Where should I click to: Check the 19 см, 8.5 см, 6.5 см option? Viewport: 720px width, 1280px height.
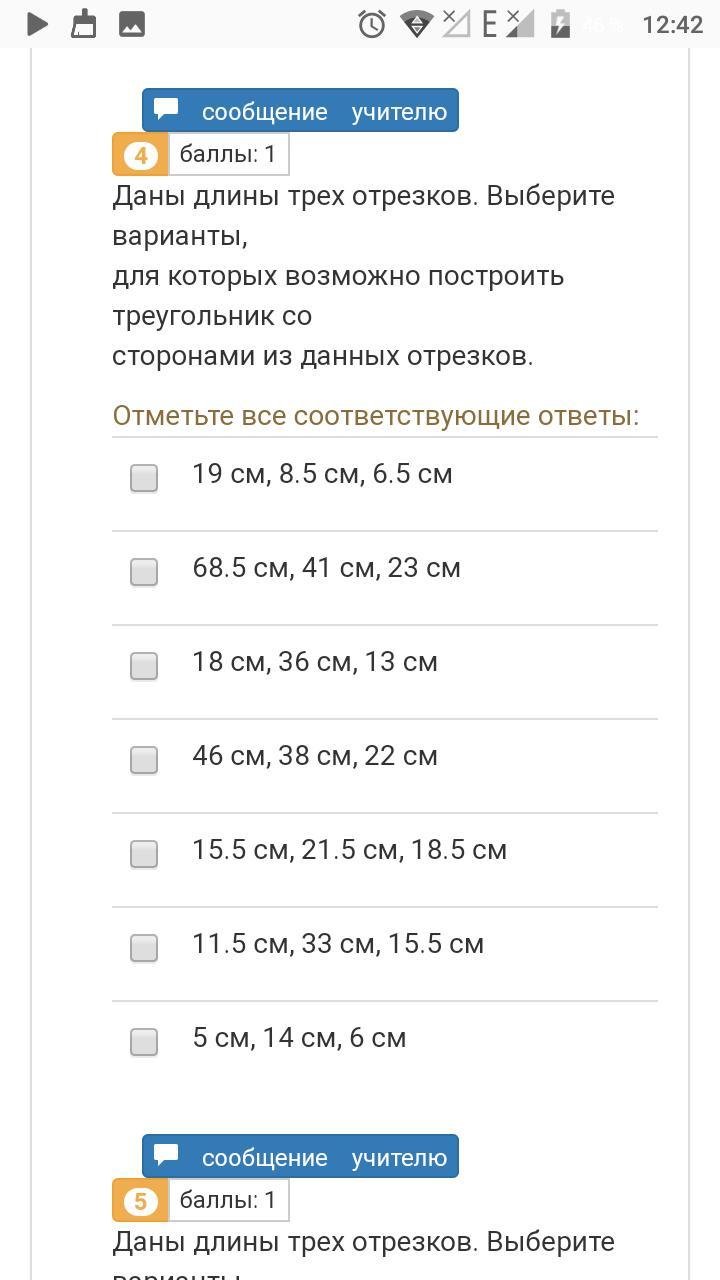click(x=144, y=477)
